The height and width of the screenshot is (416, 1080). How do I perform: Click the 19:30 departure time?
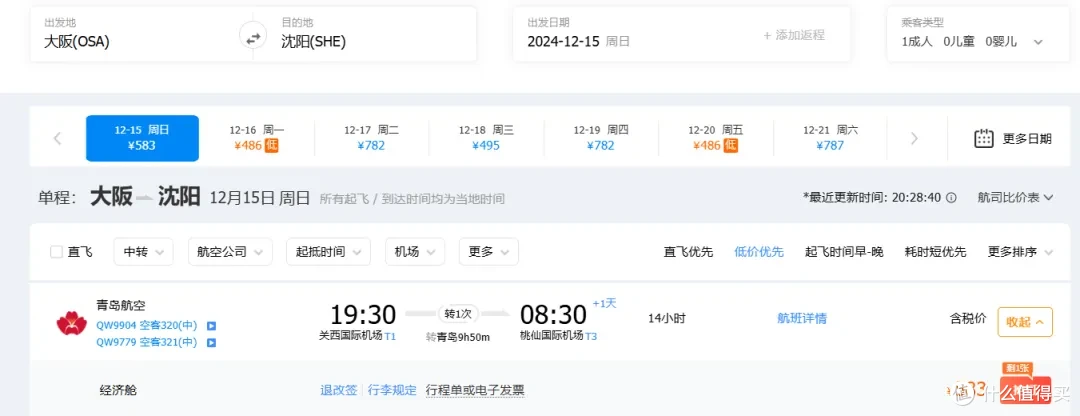point(363,315)
